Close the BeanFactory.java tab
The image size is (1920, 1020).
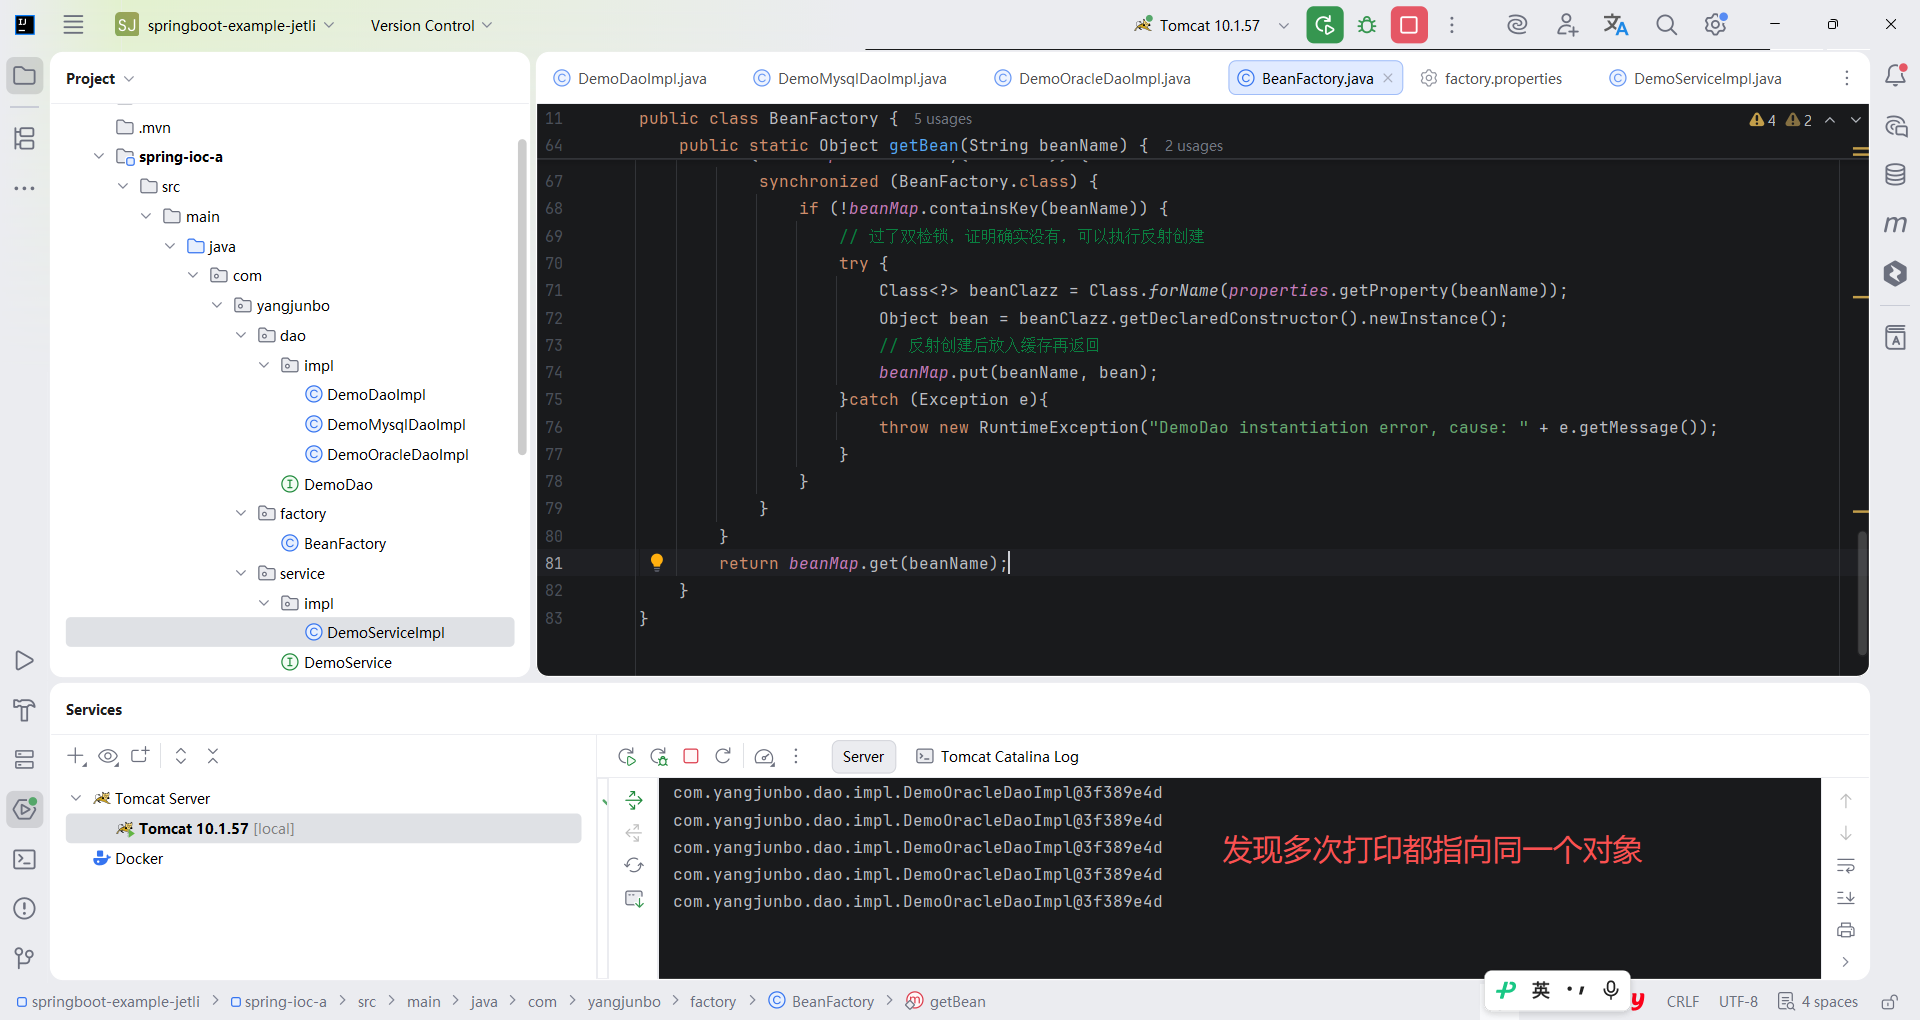(1388, 78)
